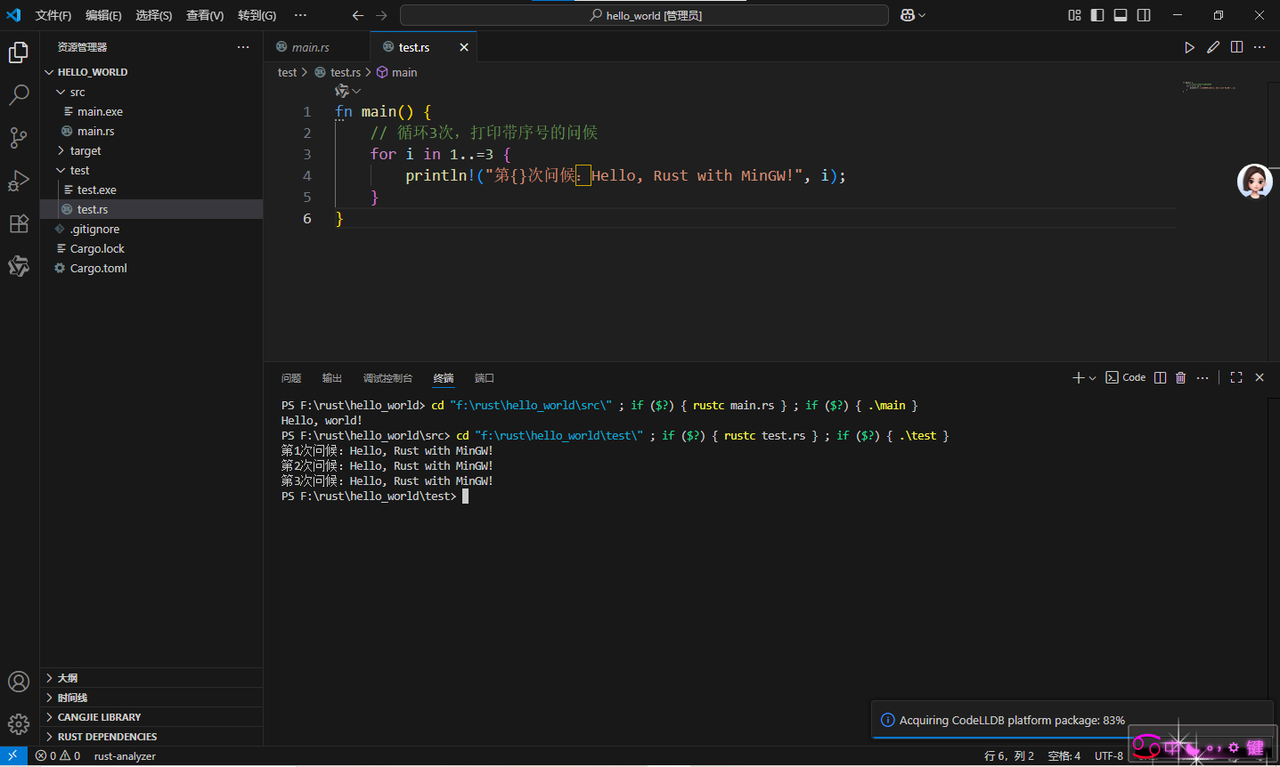Expand the 时间线 timeline section
The image size is (1280, 767).
[151, 698]
